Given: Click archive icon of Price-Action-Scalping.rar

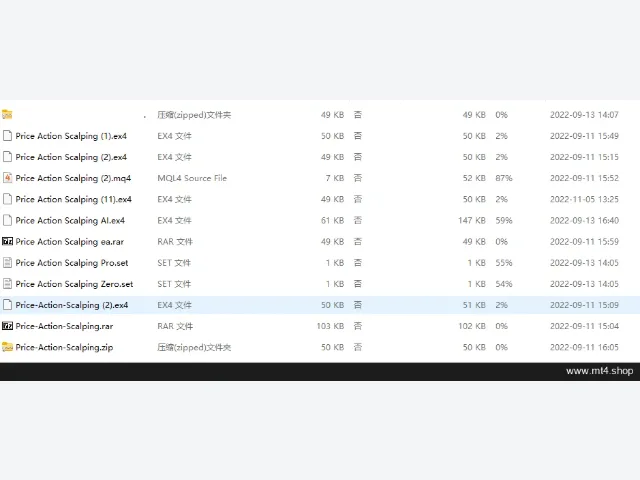Looking at the screenshot, I should coord(7,326).
